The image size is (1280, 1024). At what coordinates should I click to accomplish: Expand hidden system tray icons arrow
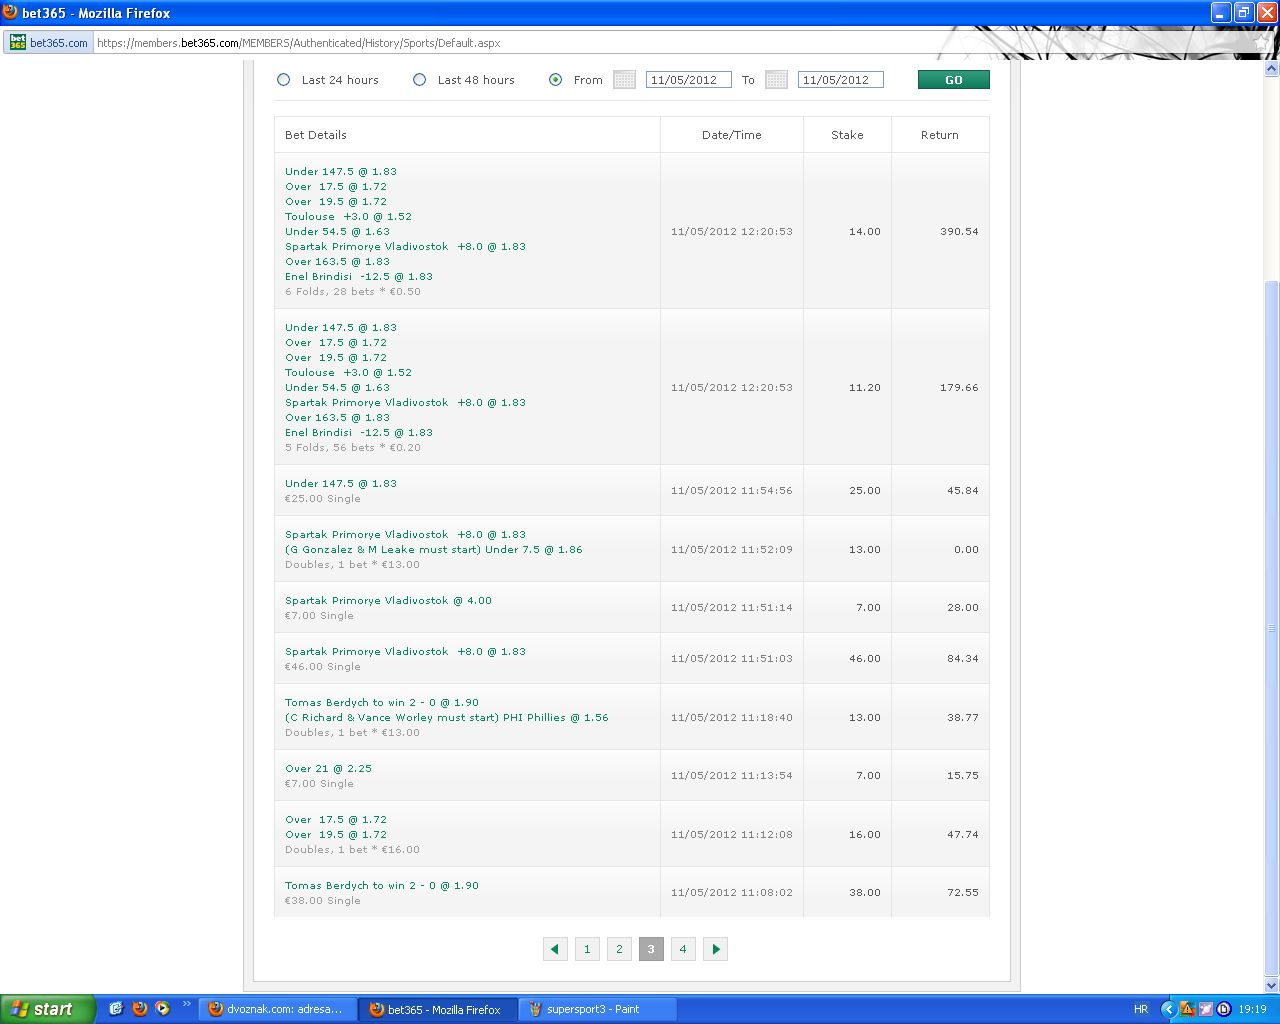(1168, 1009)
